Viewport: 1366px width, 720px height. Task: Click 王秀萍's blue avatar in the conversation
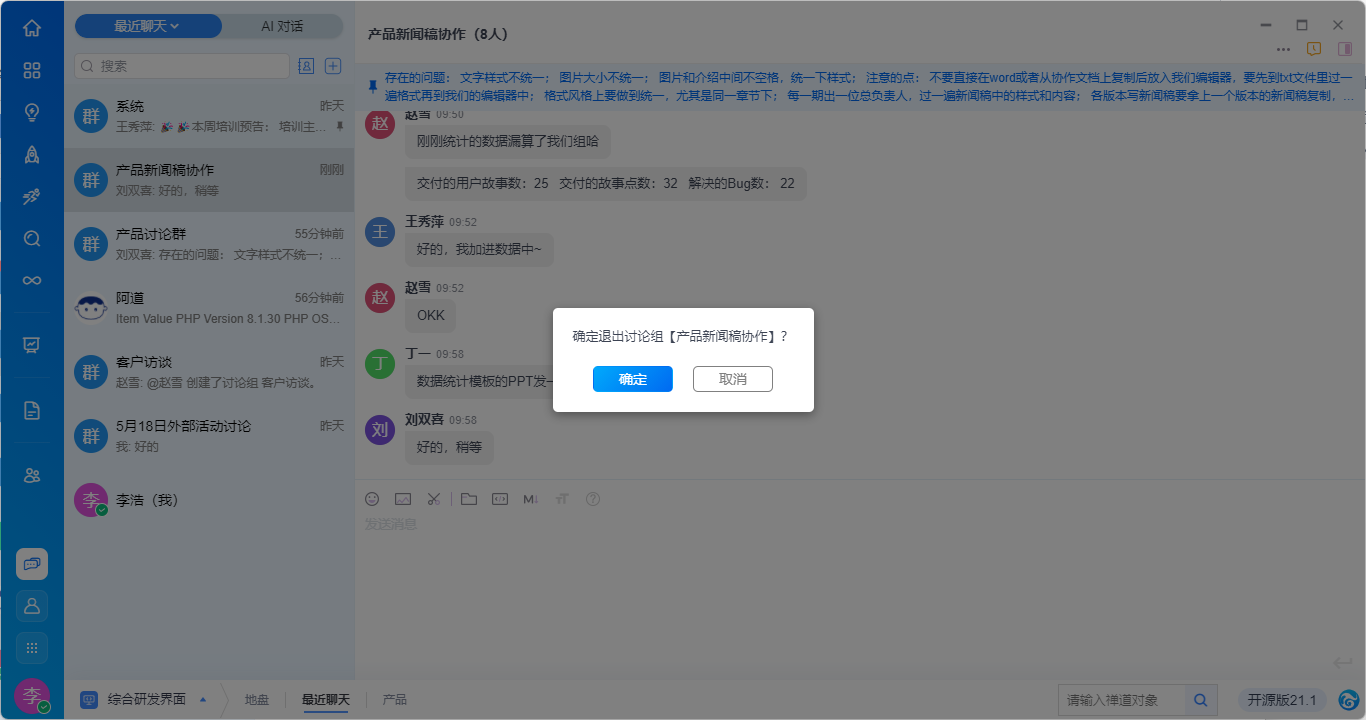(380, 232)
